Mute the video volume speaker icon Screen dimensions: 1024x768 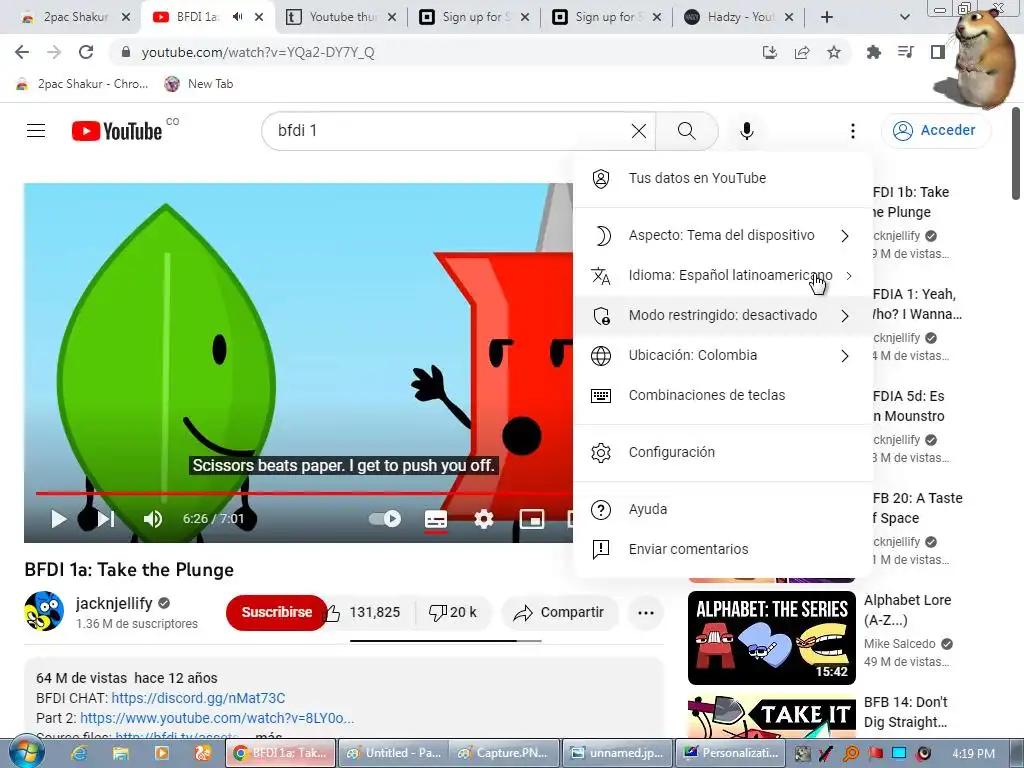coord(153,519)
